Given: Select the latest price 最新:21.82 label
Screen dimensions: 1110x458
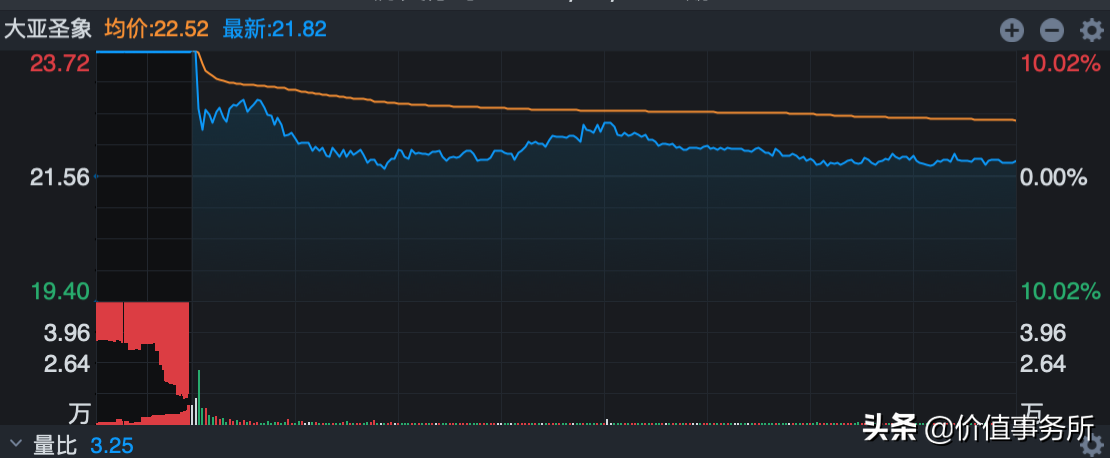Looking at the screenshot, I should pos(275,29).
